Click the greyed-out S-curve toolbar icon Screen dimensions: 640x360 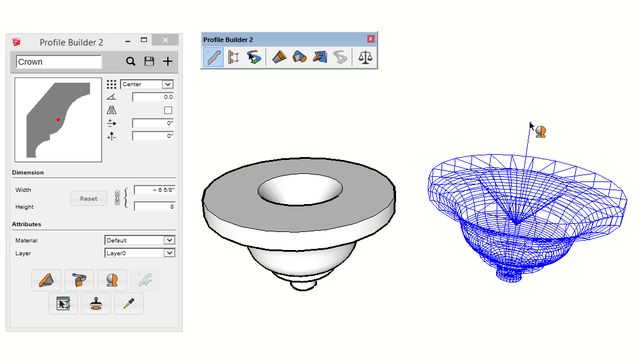tap(340, 57)
